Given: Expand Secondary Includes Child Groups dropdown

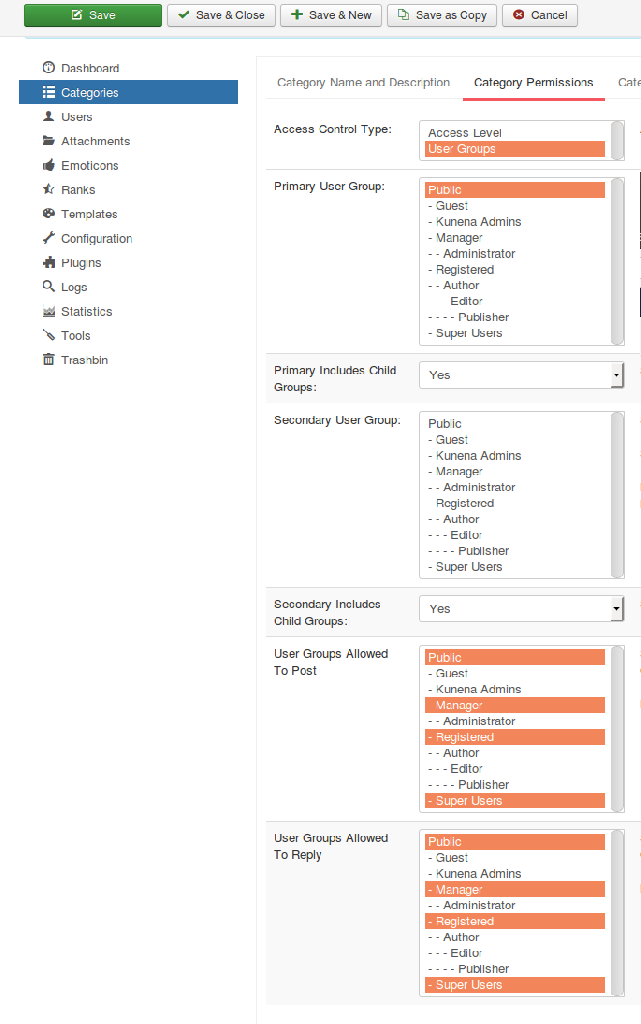Looking at the screenshot, I should 521,608.
